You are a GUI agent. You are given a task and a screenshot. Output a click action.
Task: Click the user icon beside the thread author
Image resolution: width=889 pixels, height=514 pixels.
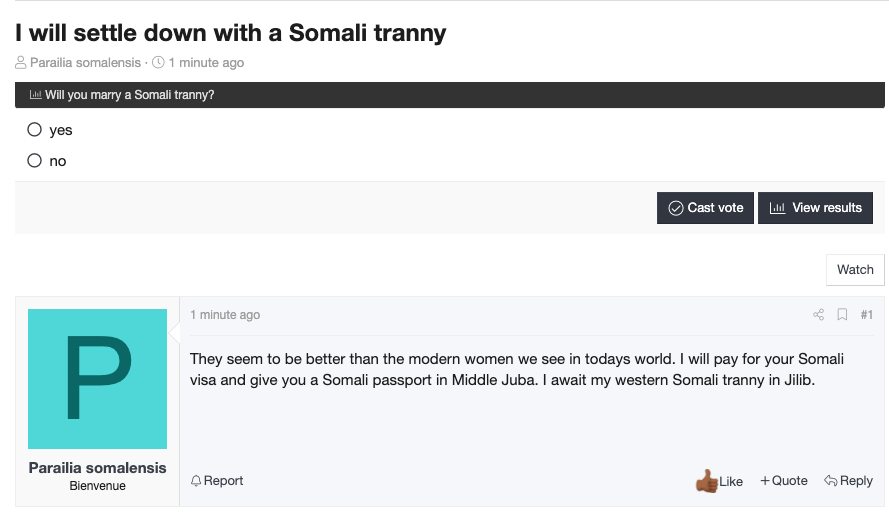point(21,63)
